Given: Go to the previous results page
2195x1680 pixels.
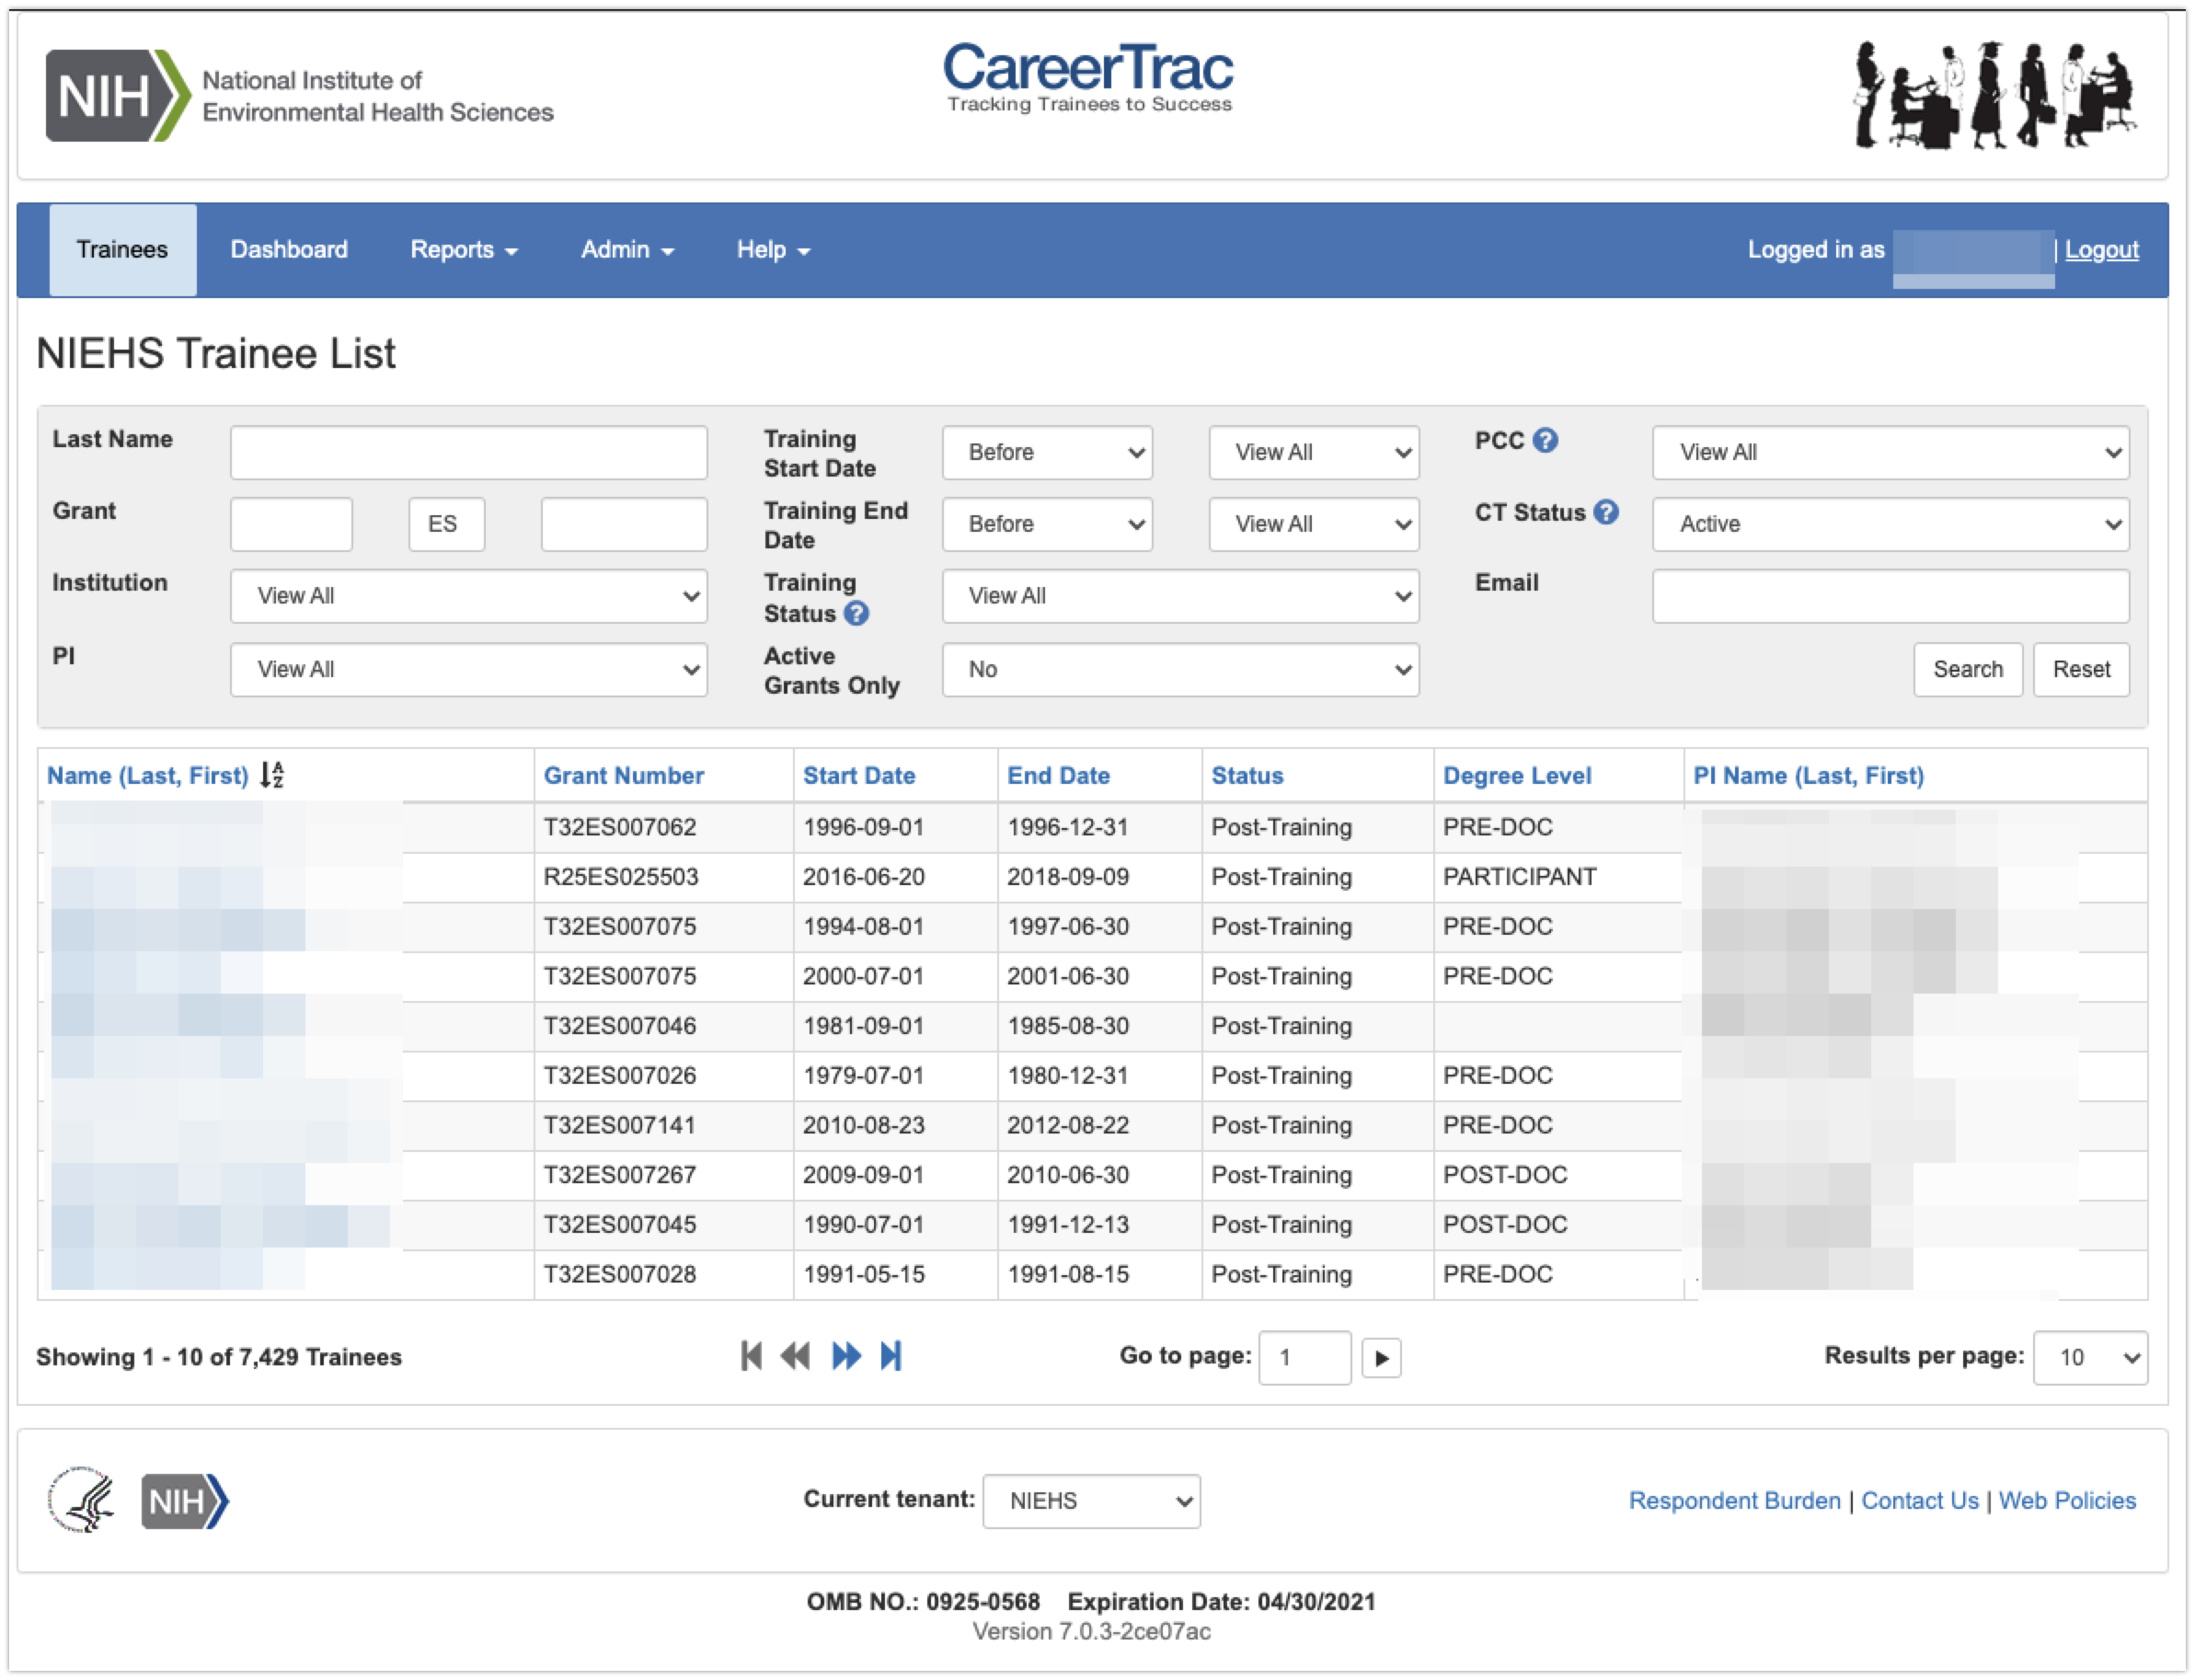Looking at the screenshot, I should click(796, 1356).
